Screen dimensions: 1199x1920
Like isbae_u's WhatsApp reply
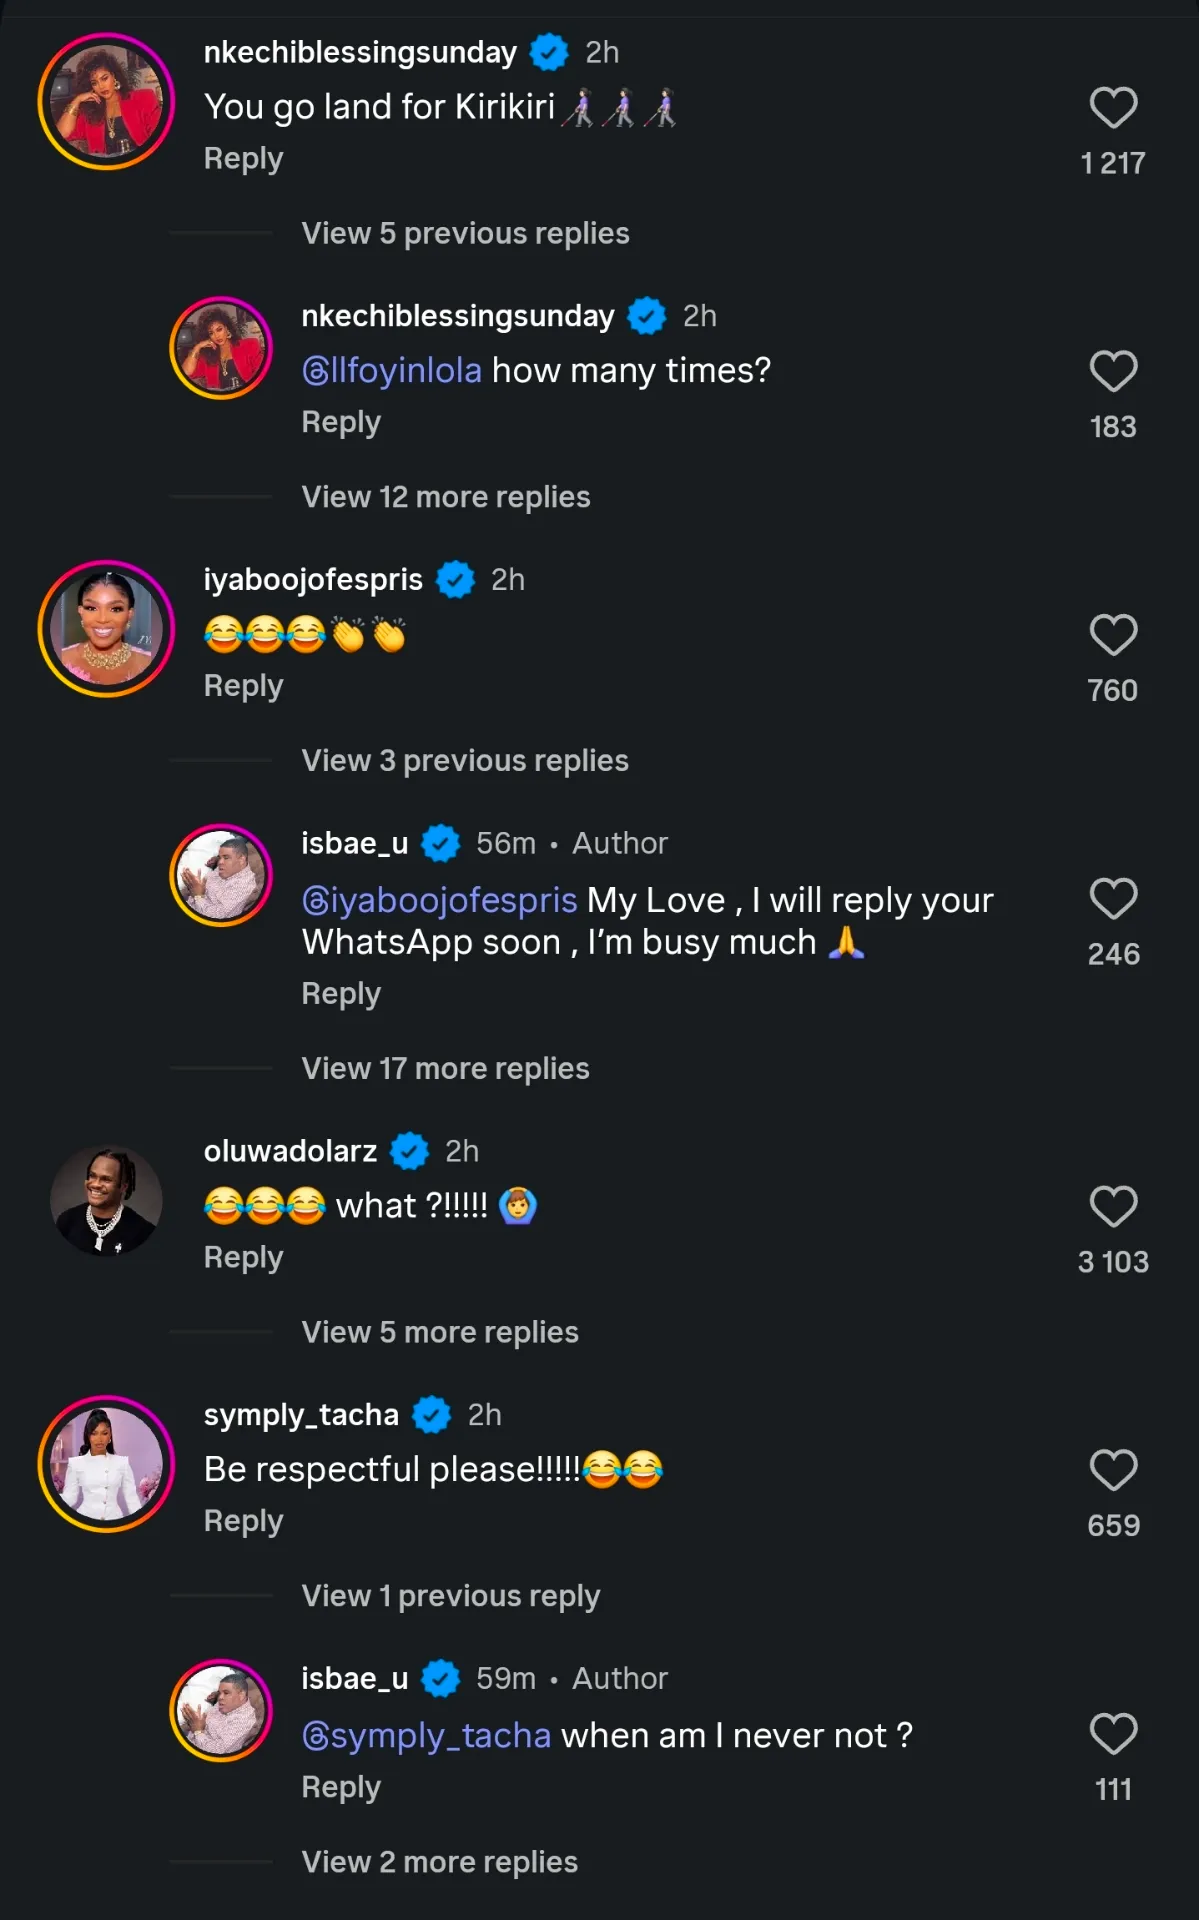1113,899
